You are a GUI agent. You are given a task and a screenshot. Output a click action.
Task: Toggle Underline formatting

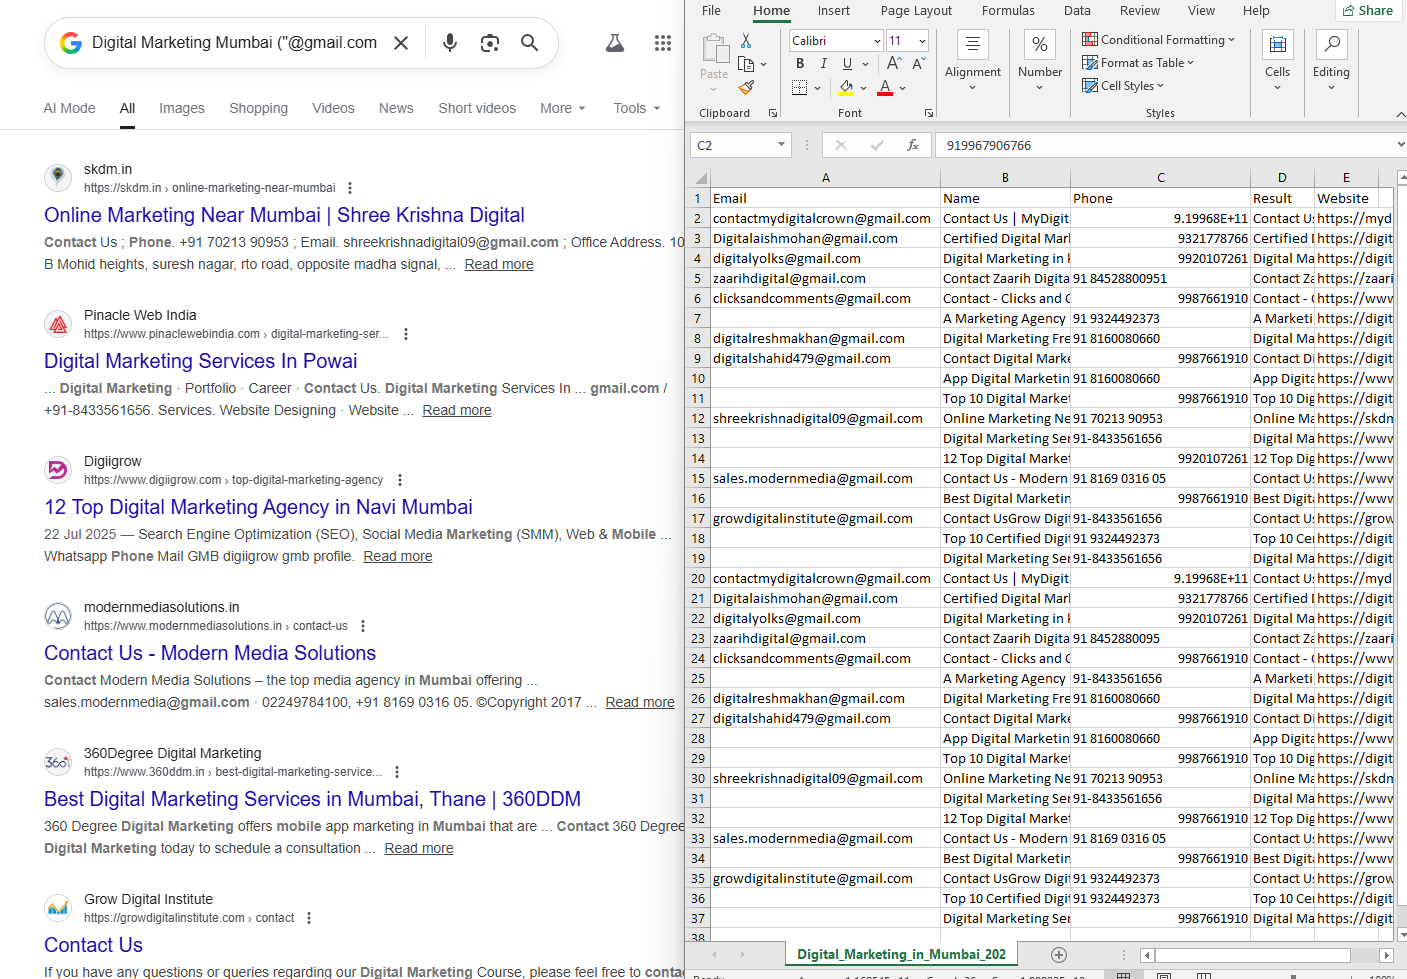click(847, 64)
